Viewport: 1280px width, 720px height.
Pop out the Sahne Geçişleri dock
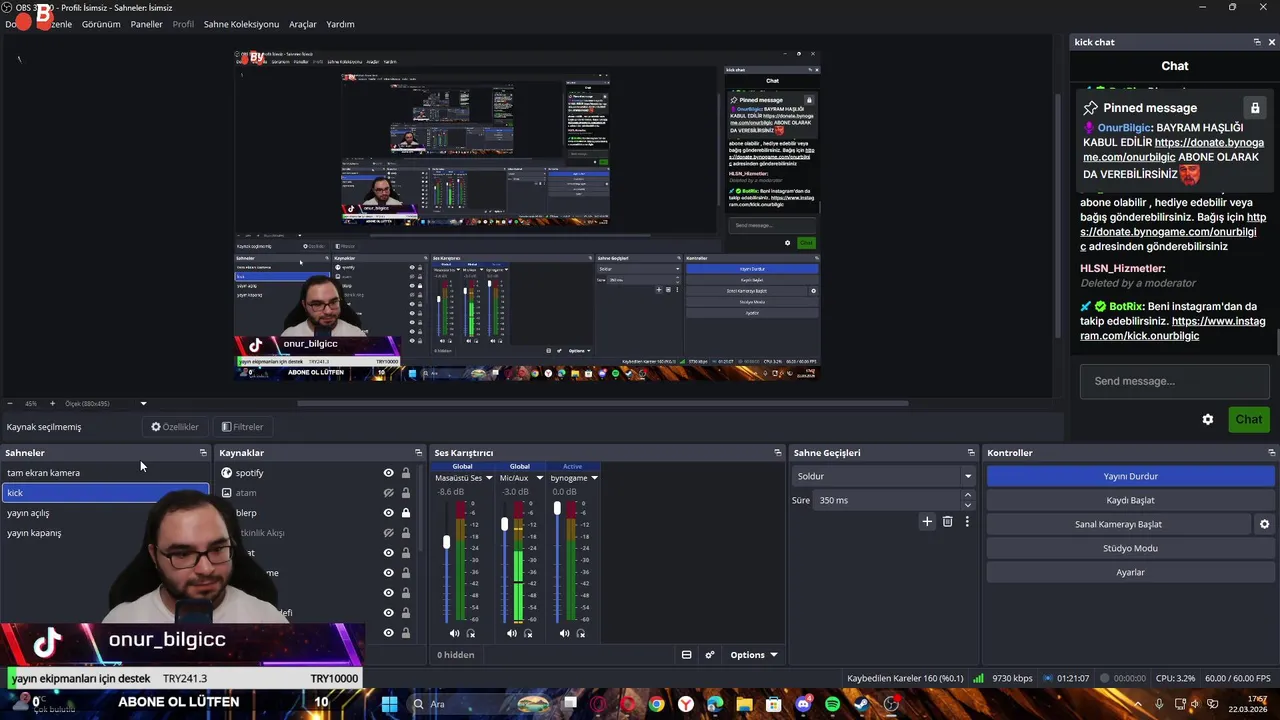971,453
